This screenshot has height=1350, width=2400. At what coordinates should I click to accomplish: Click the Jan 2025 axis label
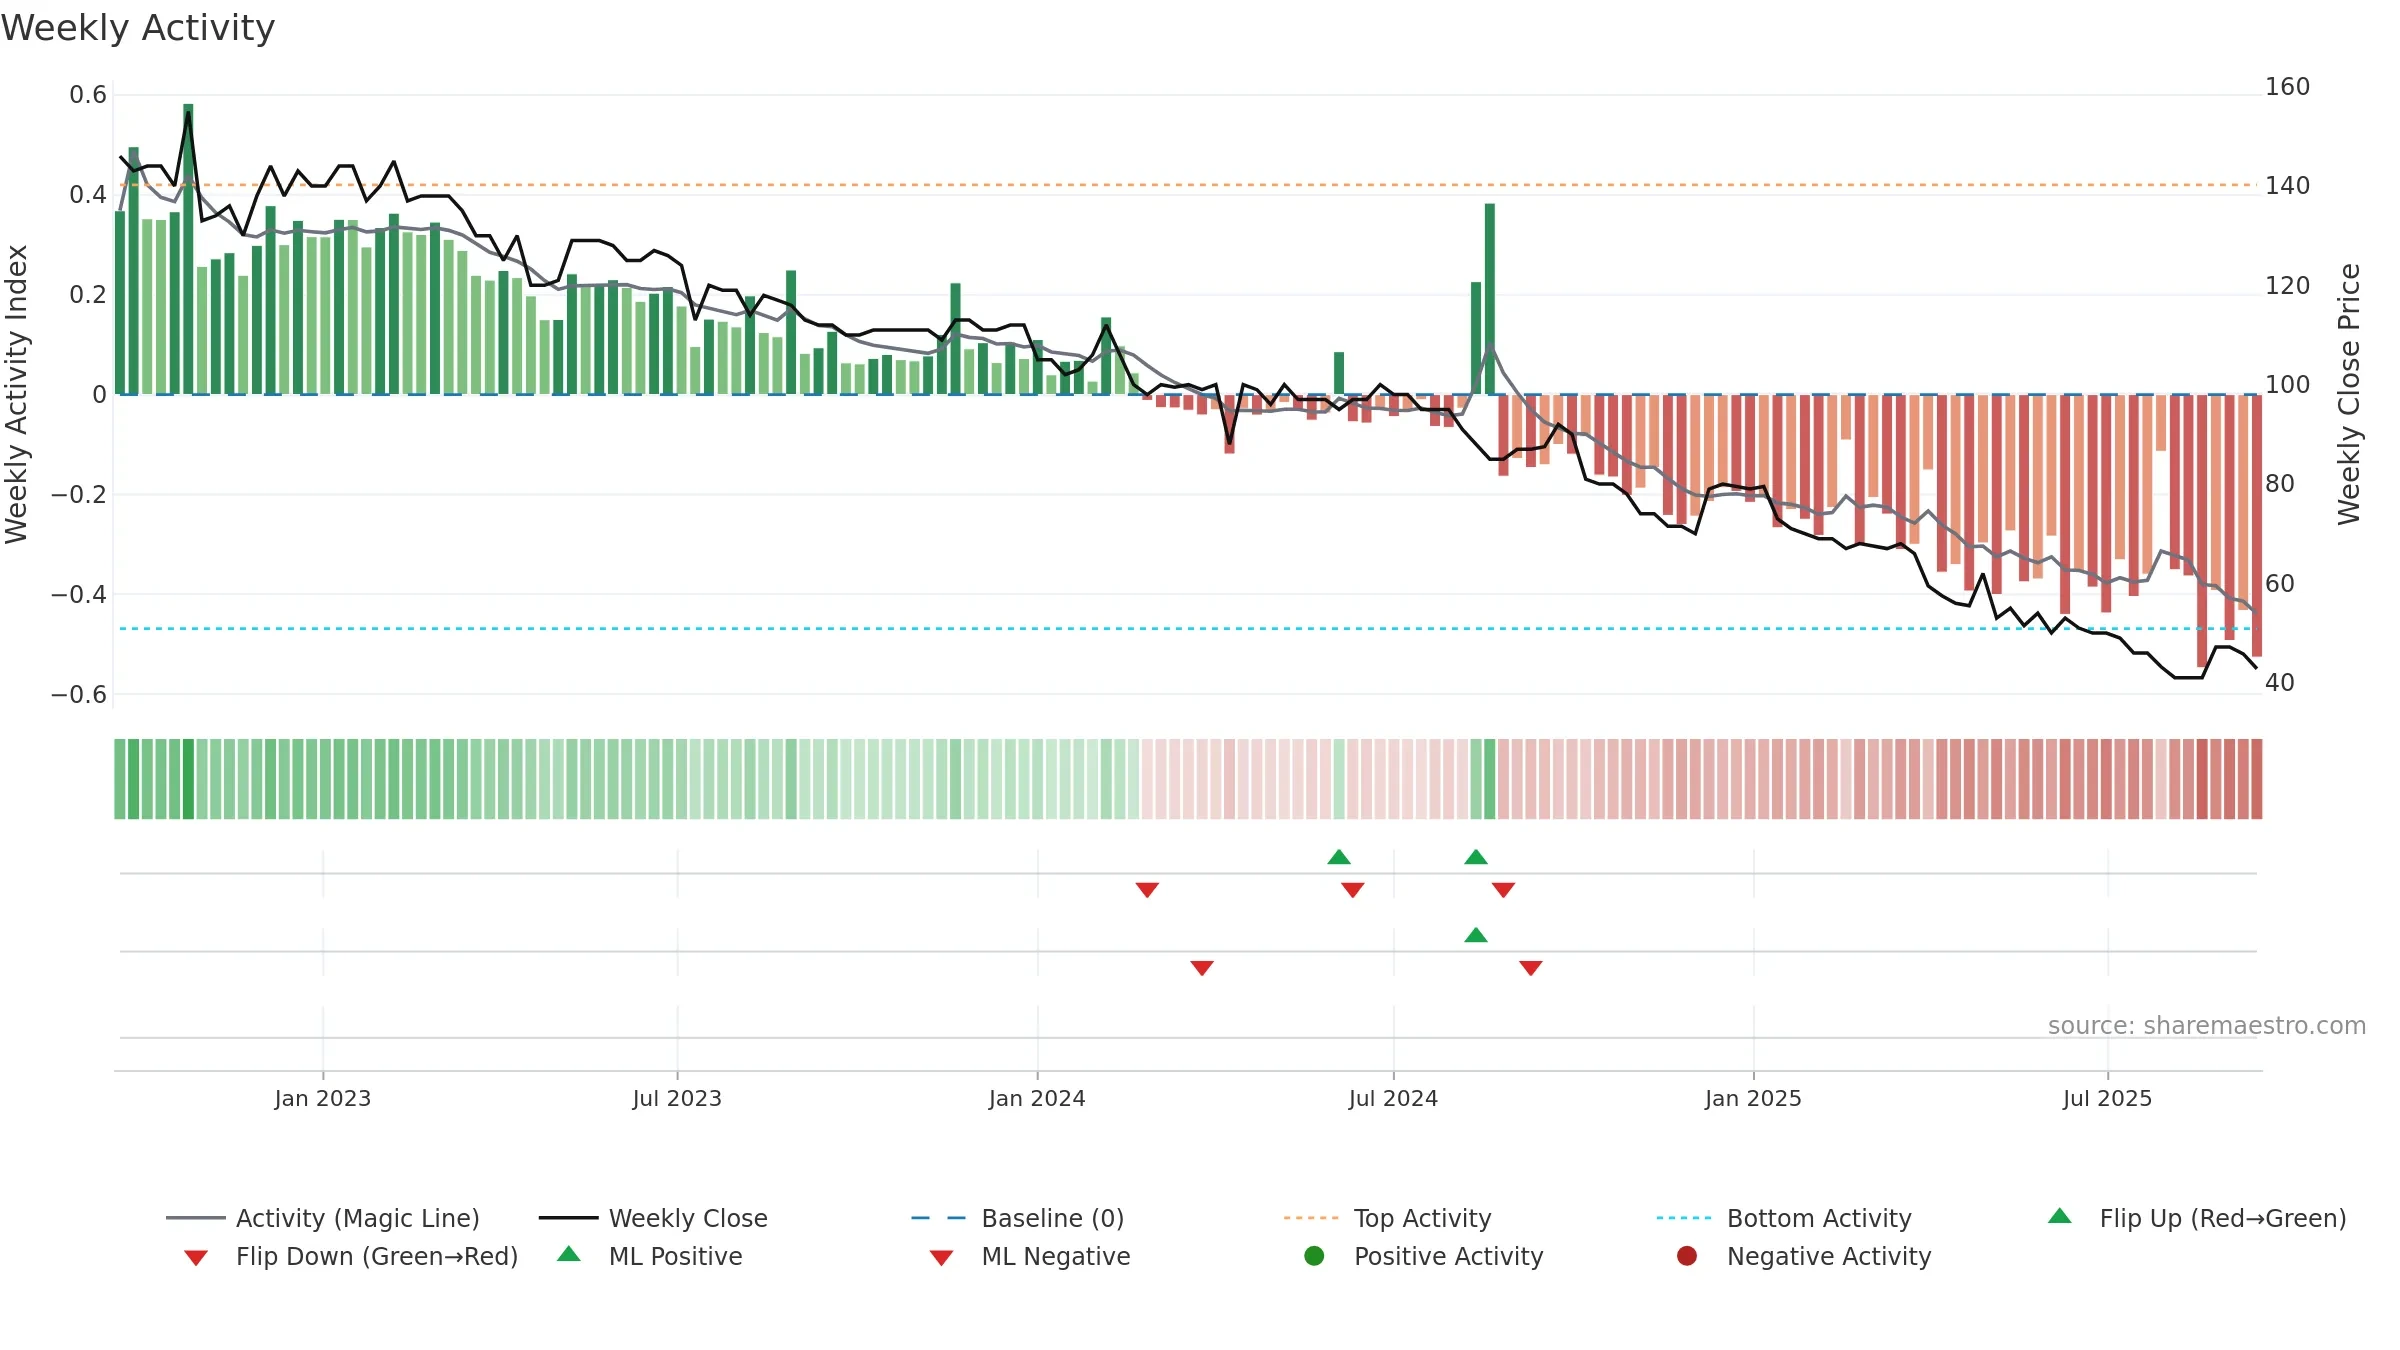pyautogui.click(x=1753, y=1098)
